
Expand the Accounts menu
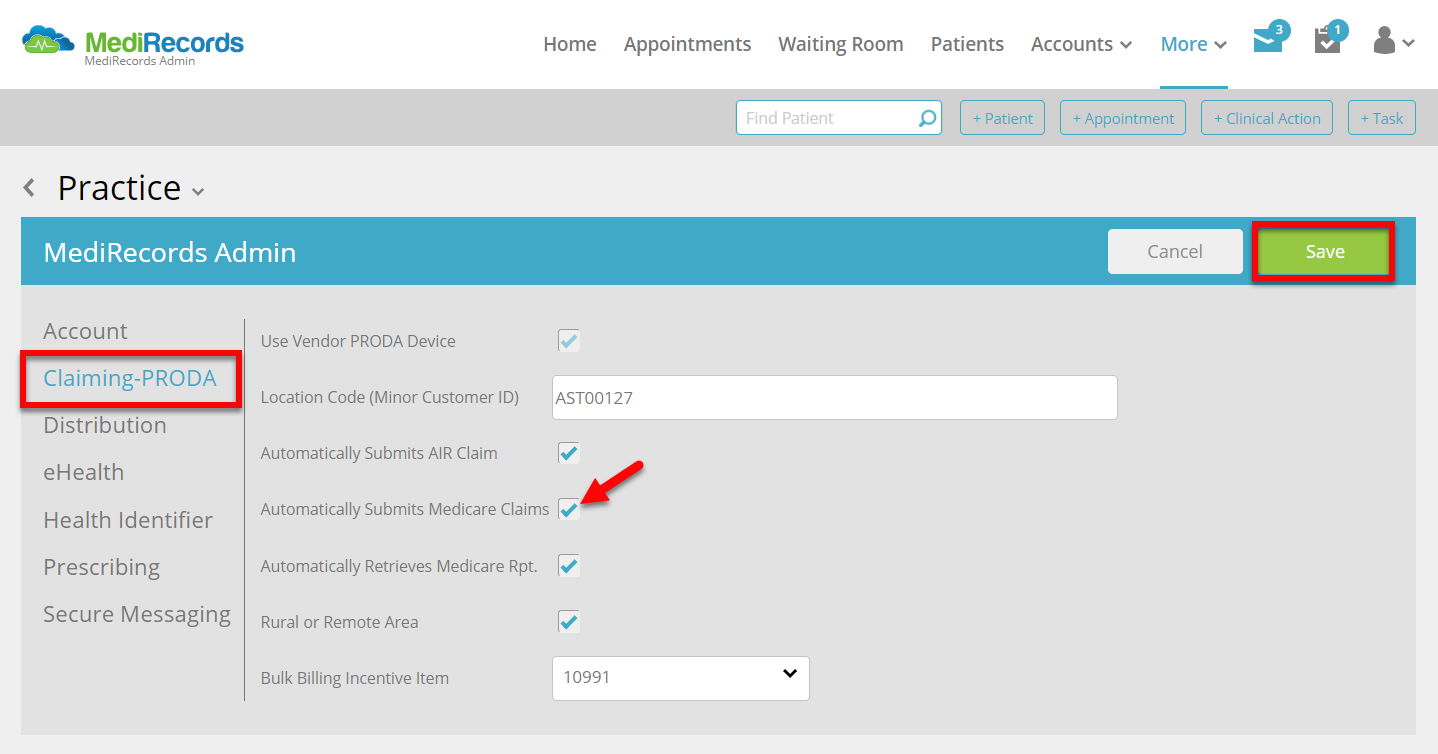(x=1081, y=44)
